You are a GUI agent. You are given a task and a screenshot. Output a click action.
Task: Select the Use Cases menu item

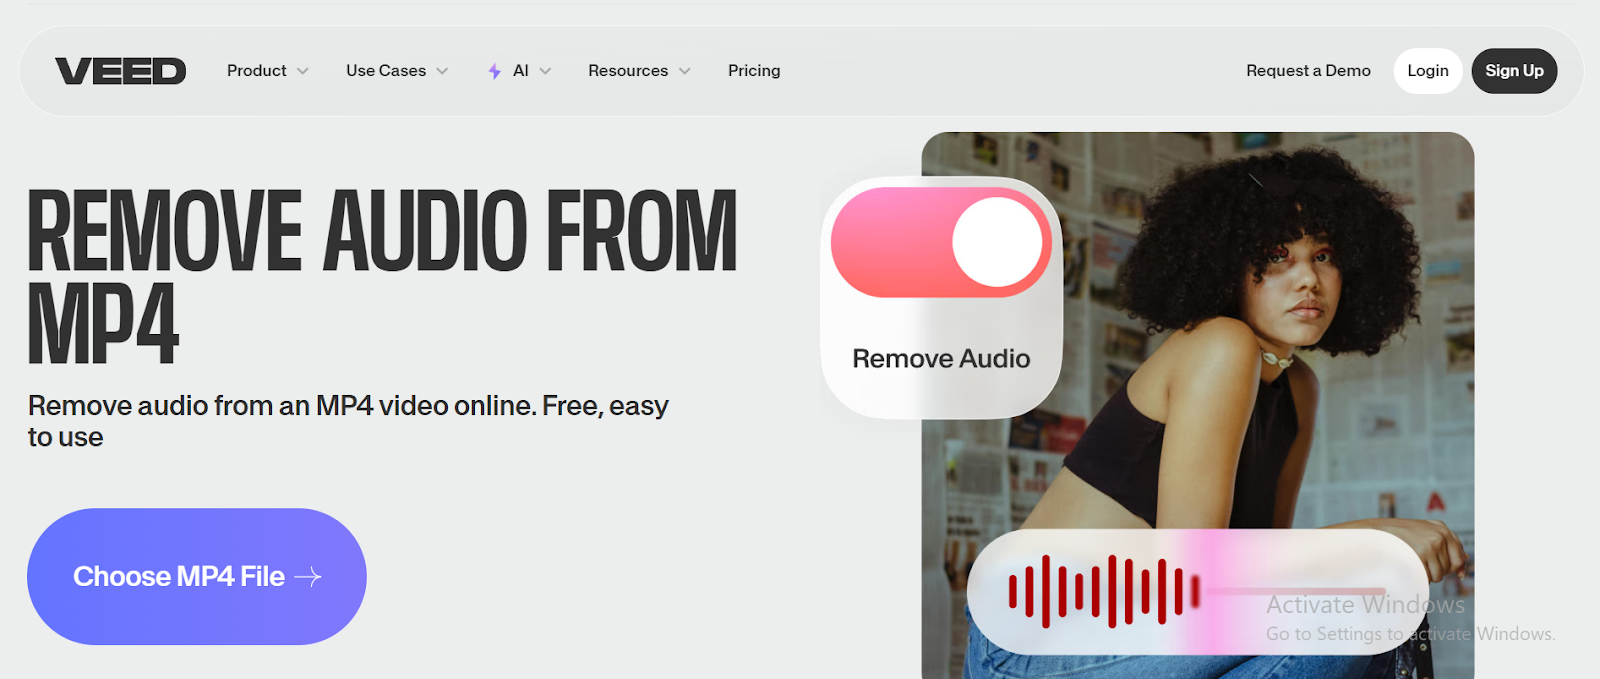(x=386, y=71)
